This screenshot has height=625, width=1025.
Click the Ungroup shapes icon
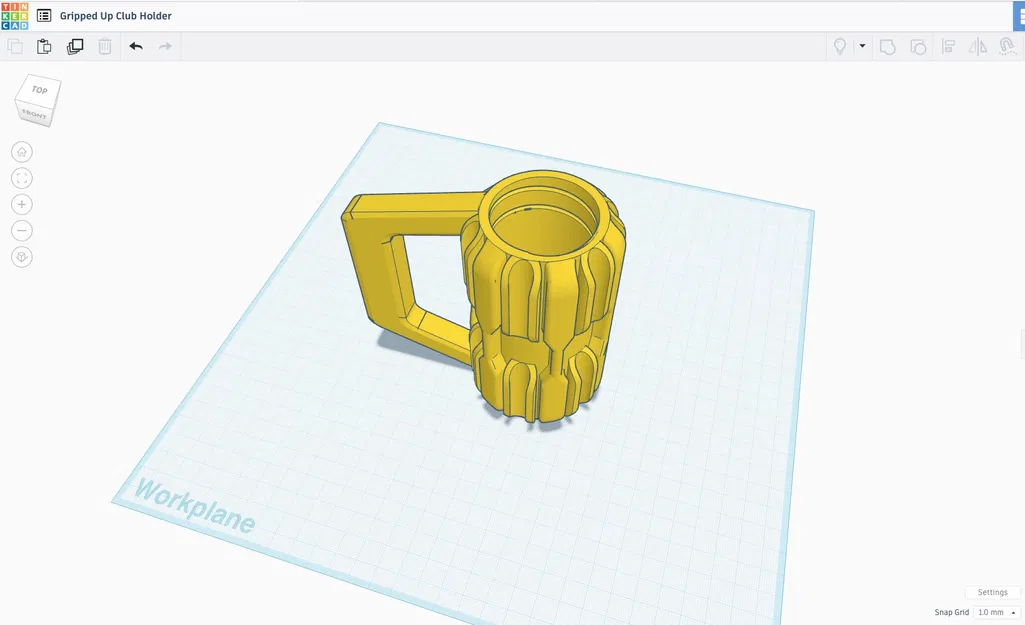click(x=918, y=47)
